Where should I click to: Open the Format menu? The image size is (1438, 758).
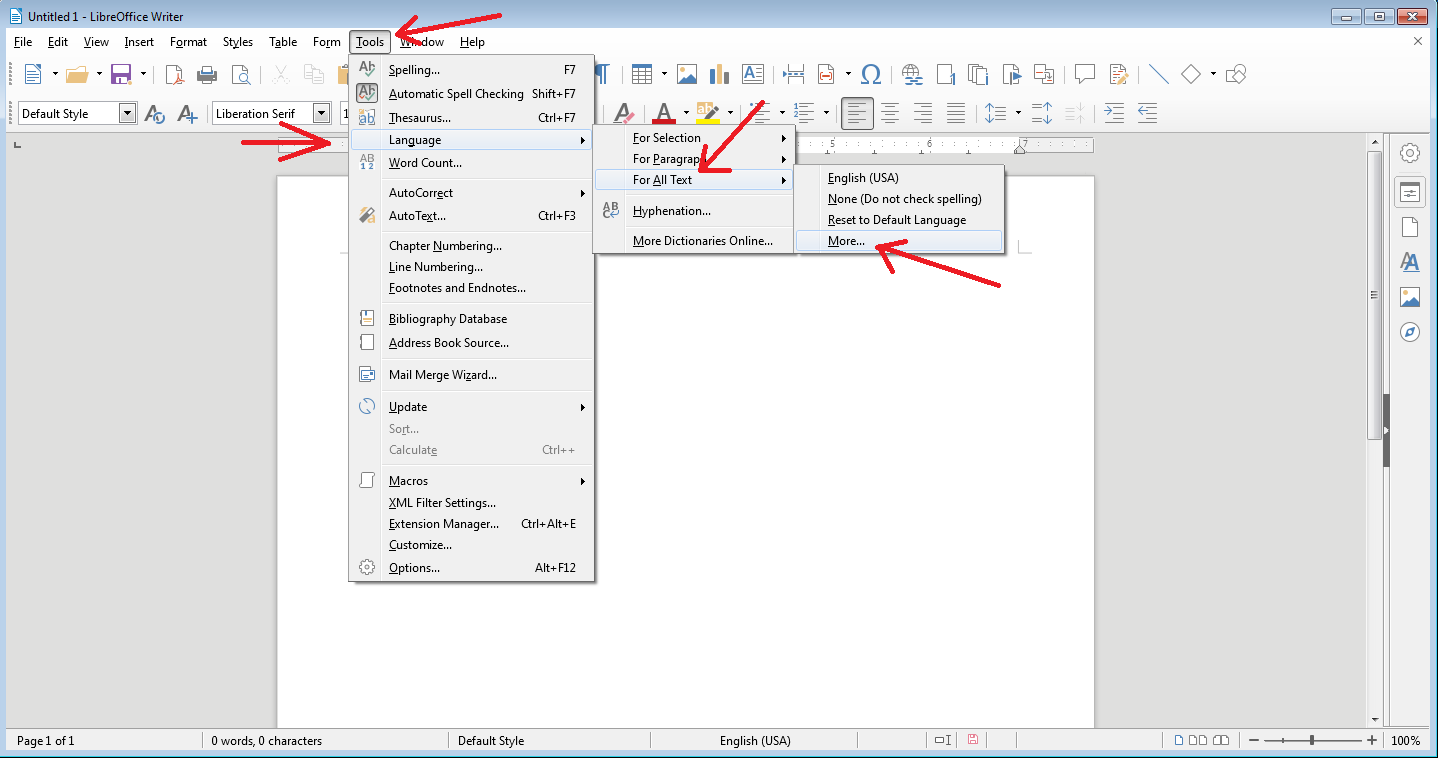click(x=188, y=42)
